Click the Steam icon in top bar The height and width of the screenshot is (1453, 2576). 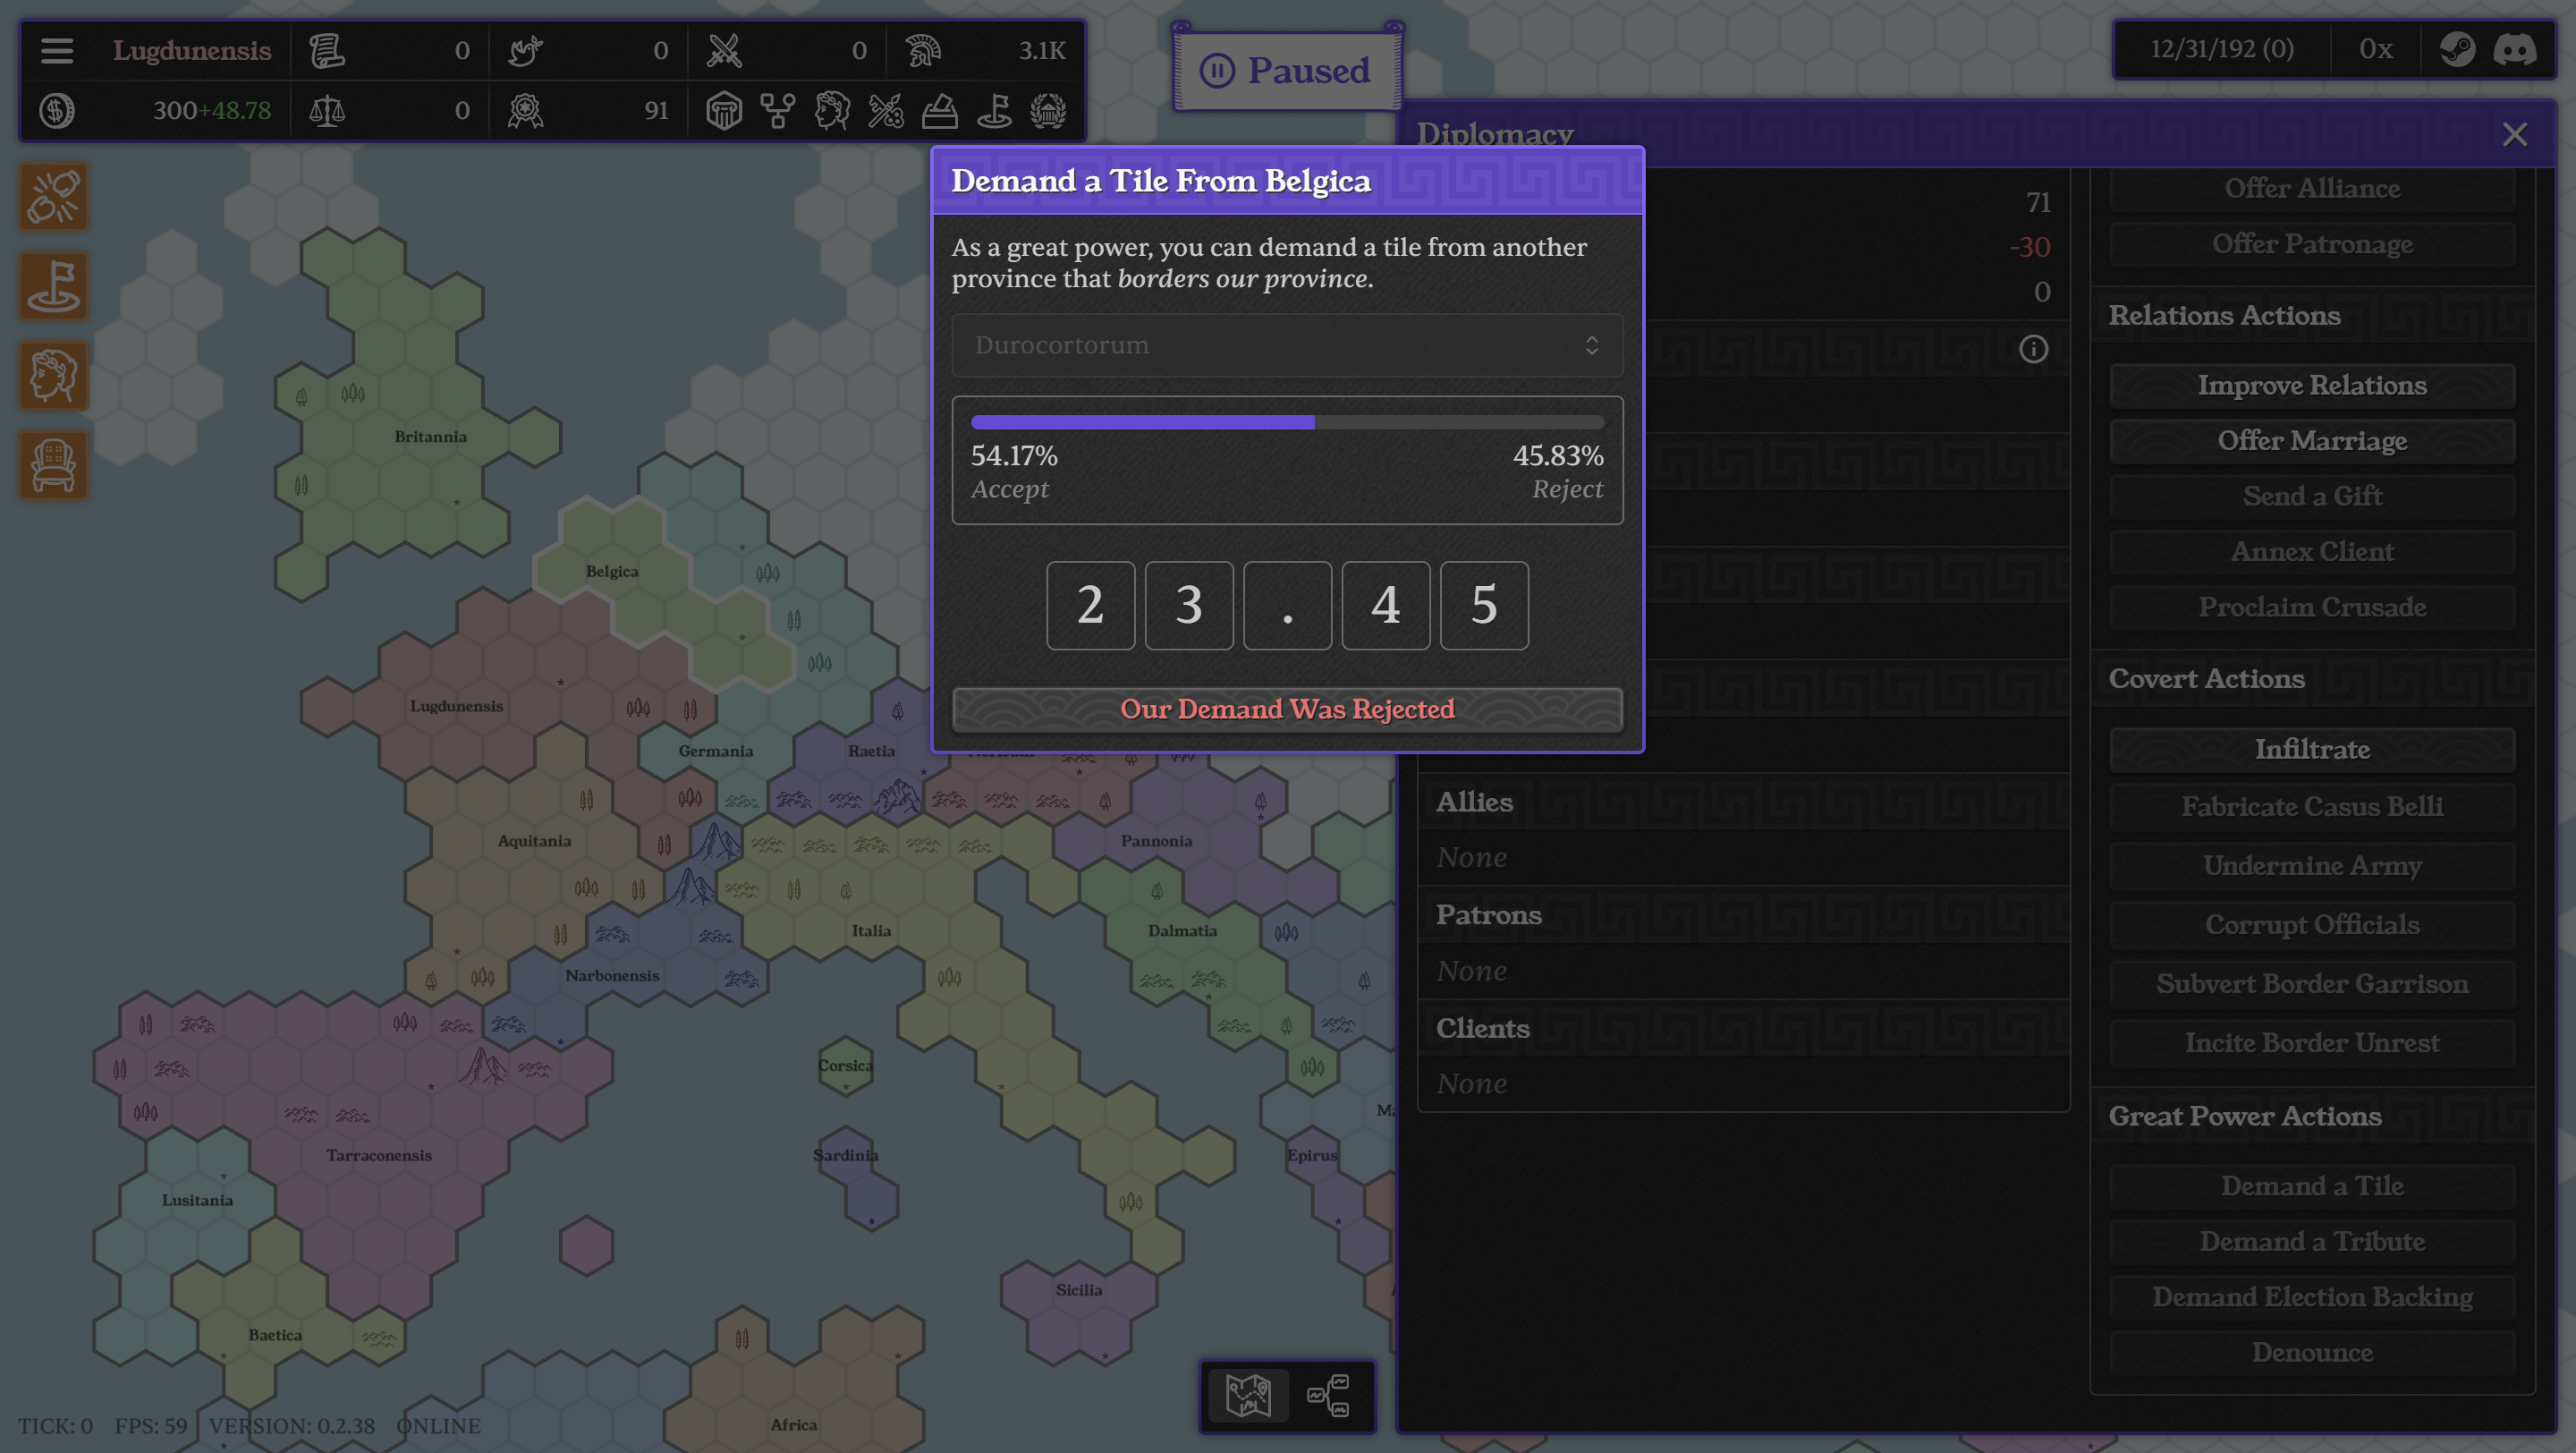tap(2457, 49)
